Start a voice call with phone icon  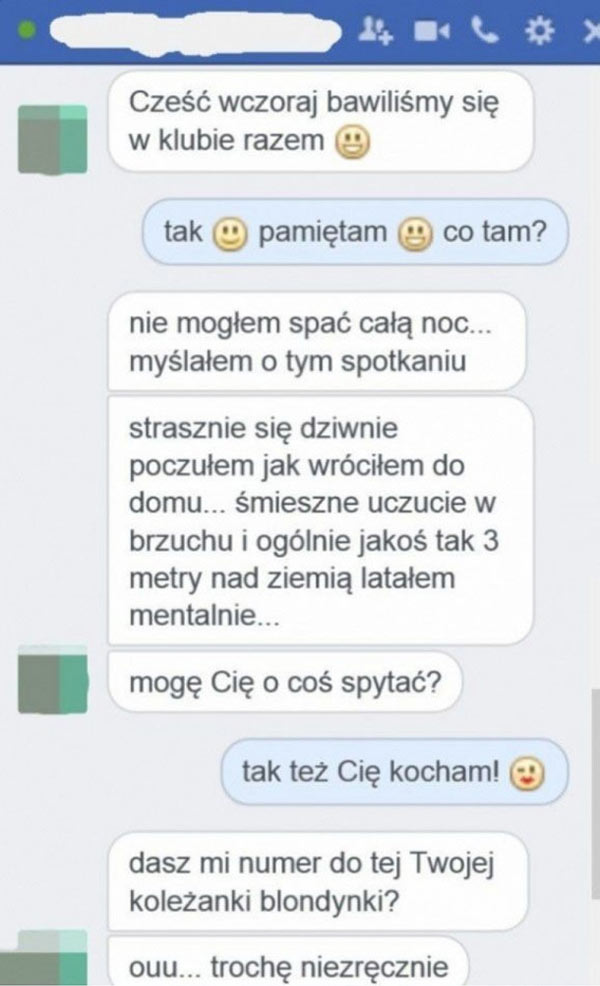point(485,30)
